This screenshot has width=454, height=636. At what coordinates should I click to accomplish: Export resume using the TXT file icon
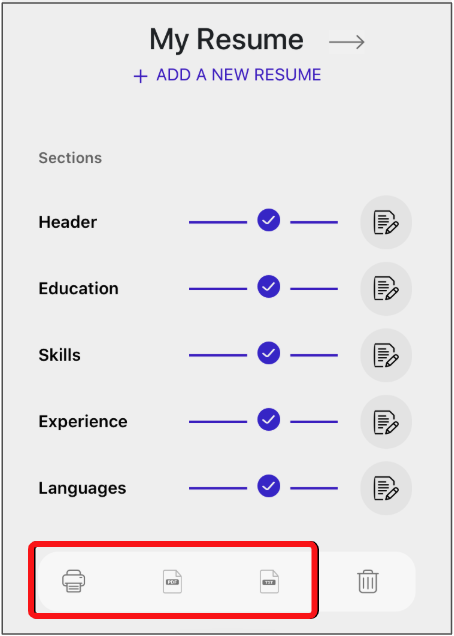pos(269,581)
